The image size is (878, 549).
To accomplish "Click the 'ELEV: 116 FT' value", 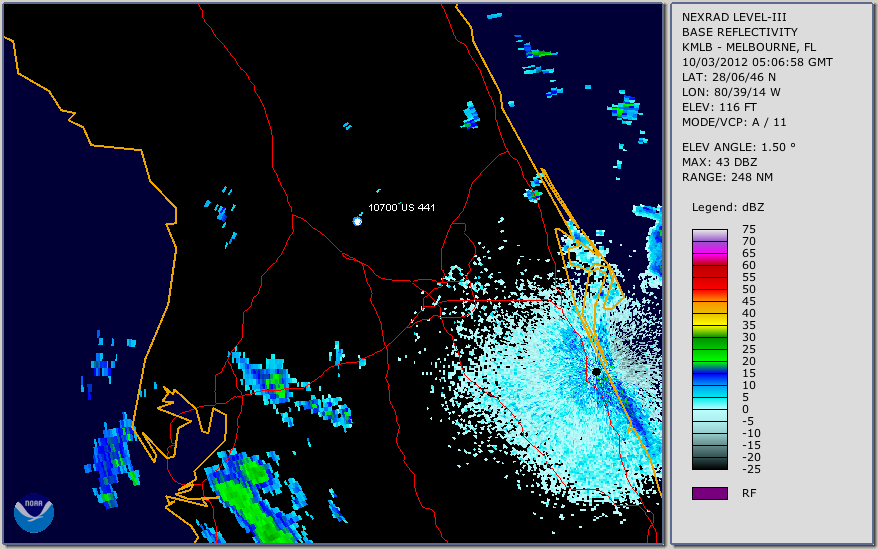I will pos(719,107).
